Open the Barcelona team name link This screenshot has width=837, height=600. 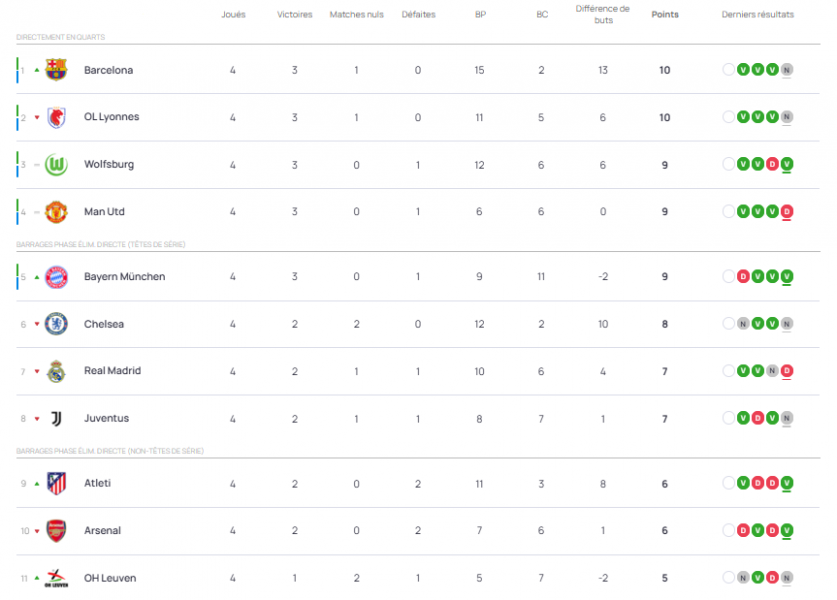coord(109,70)
